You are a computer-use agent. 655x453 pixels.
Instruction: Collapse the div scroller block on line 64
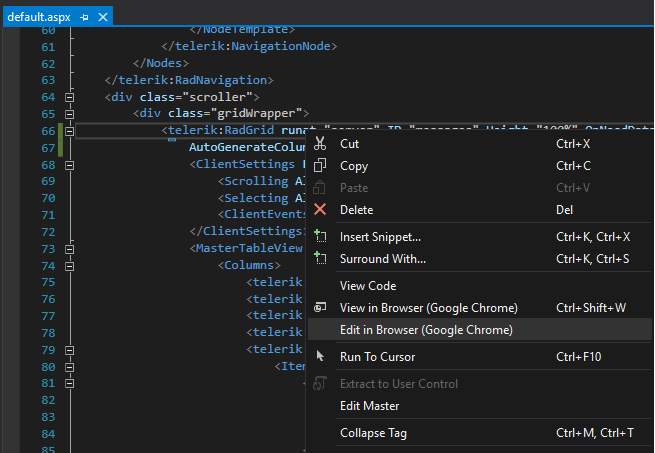pyautogui.click(x=69, y=97)
